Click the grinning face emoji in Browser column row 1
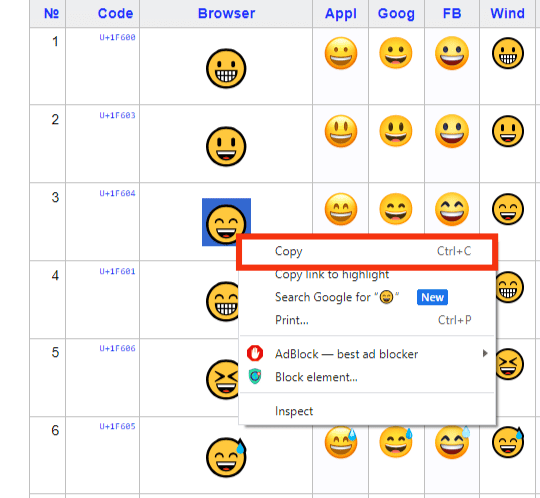The height and width of the screenshot is (498, 540). (226, 69)
